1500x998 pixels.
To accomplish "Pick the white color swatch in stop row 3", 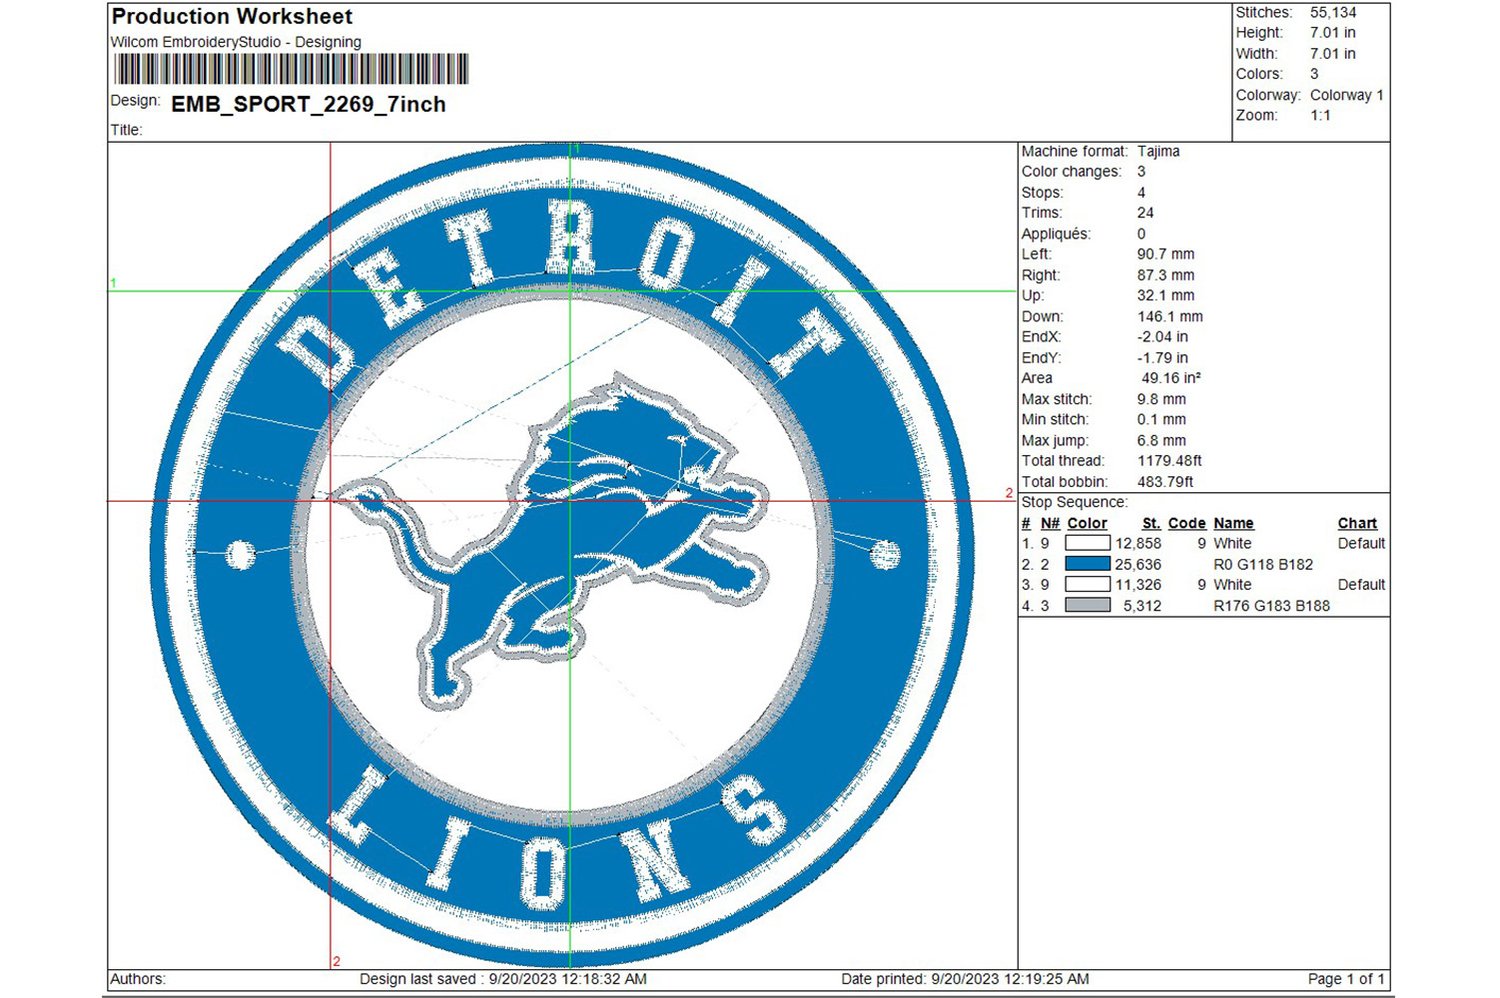I will point(1087,584).
